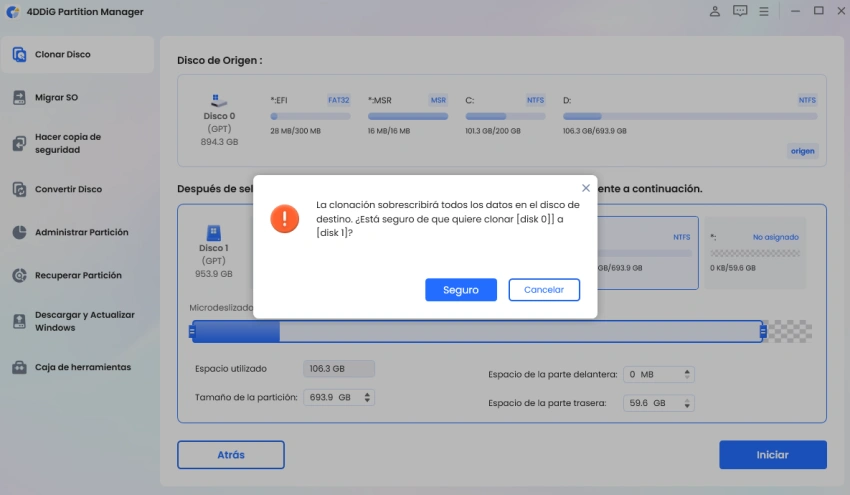
Task: Click the 953.9 GB Disco 1 capacity text
Action: pyautogui.click(x=214, y=274)
